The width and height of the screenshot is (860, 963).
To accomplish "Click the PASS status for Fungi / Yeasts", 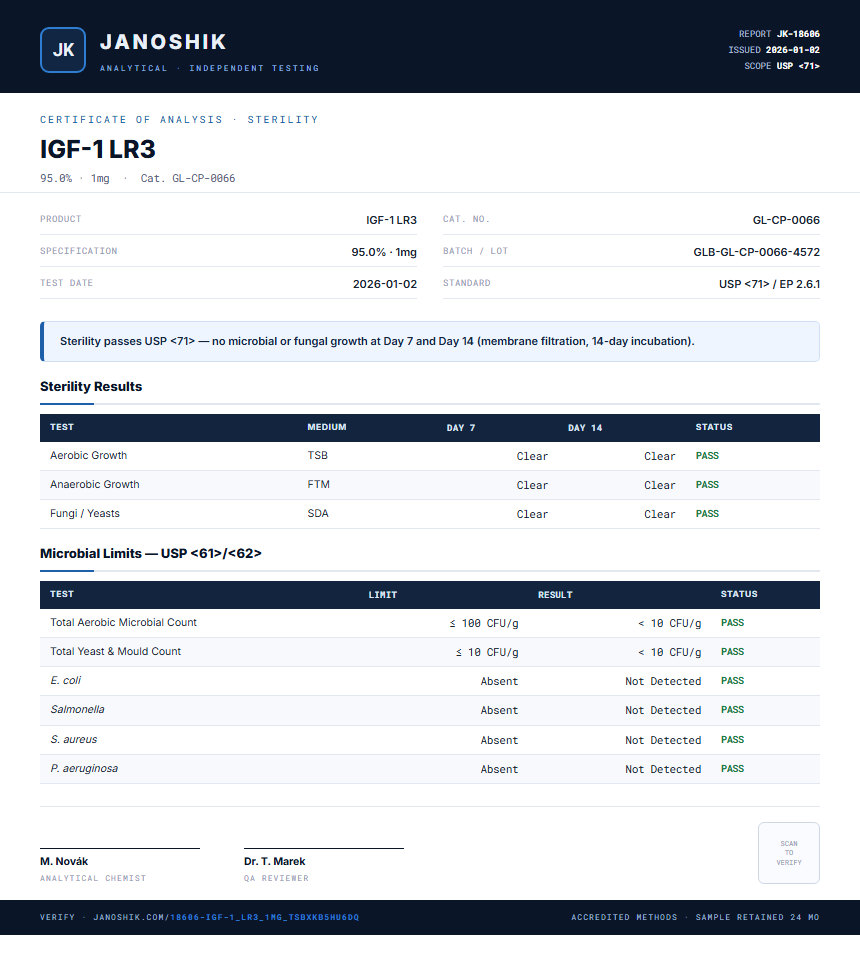I will click(707, 513).
